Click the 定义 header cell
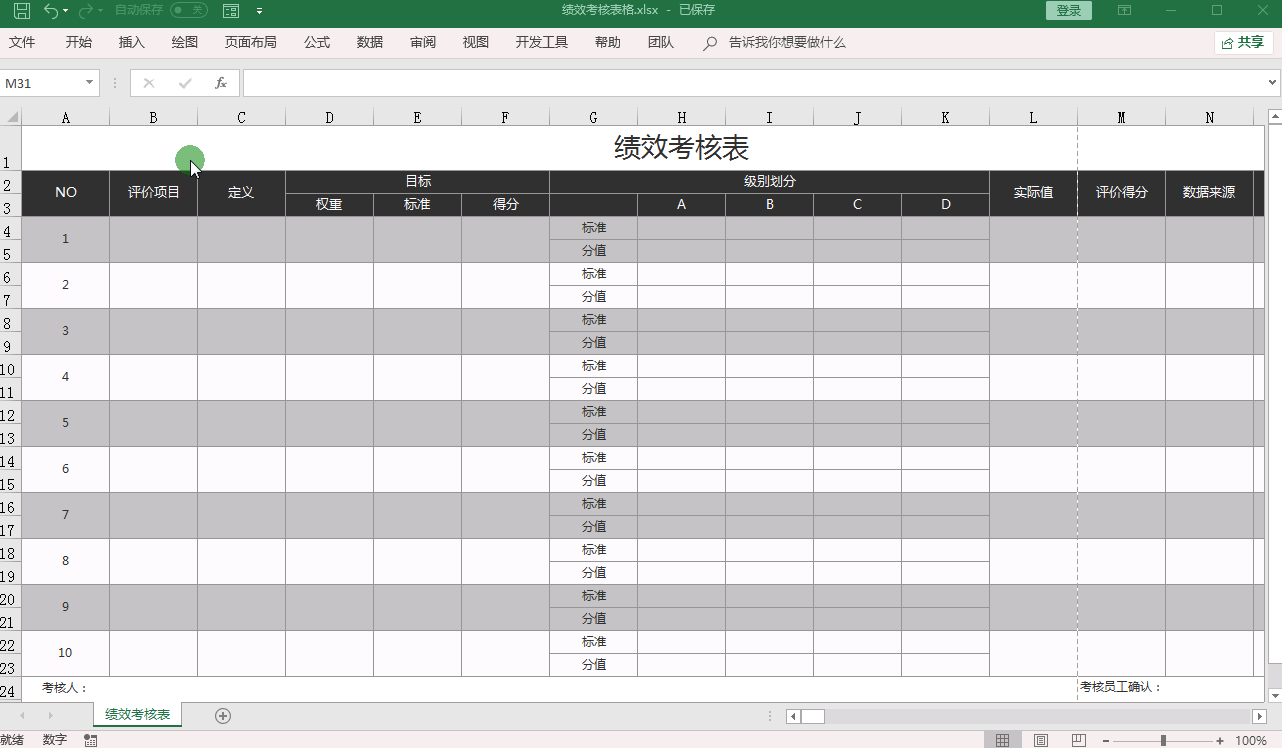Image resolution: width=1282 pixels, height=748 pixels. (x=242, y=193)
